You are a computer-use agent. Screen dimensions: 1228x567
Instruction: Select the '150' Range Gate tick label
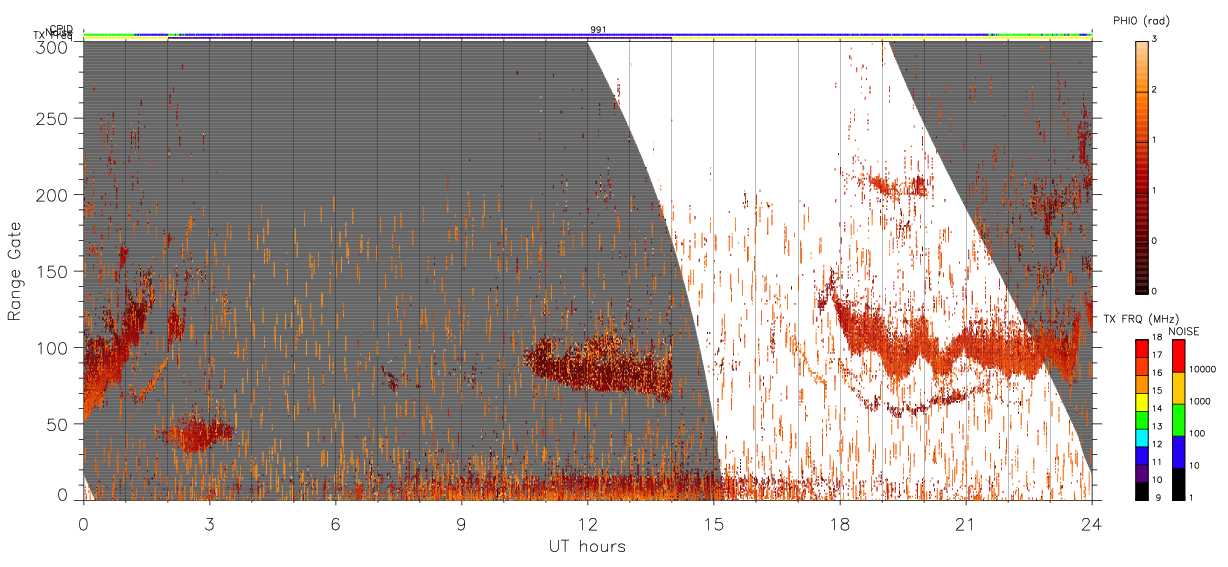53,271
